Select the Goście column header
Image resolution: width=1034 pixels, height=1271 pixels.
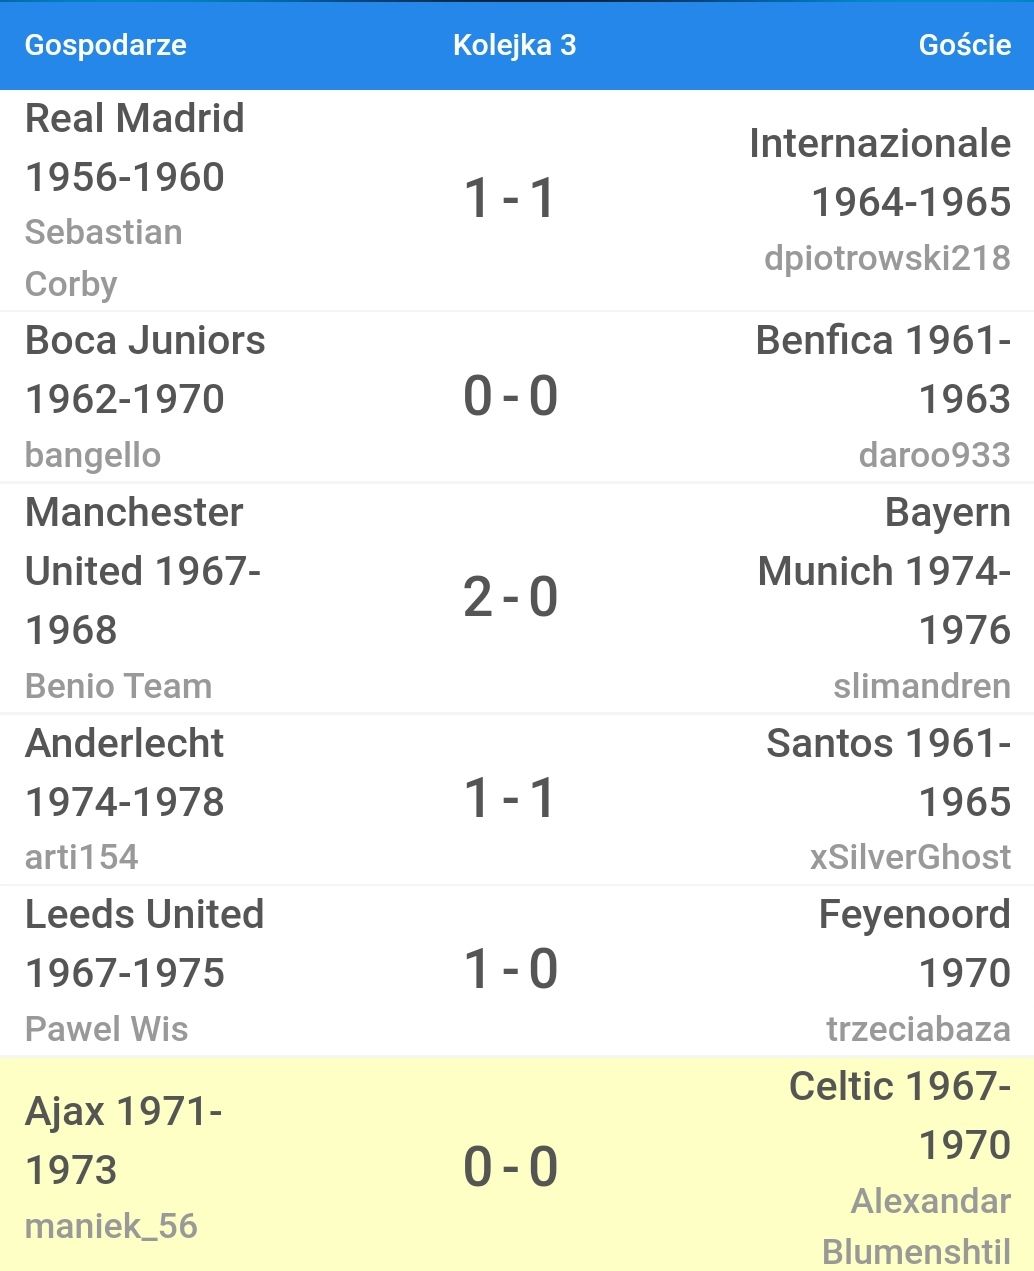[965, 45]
